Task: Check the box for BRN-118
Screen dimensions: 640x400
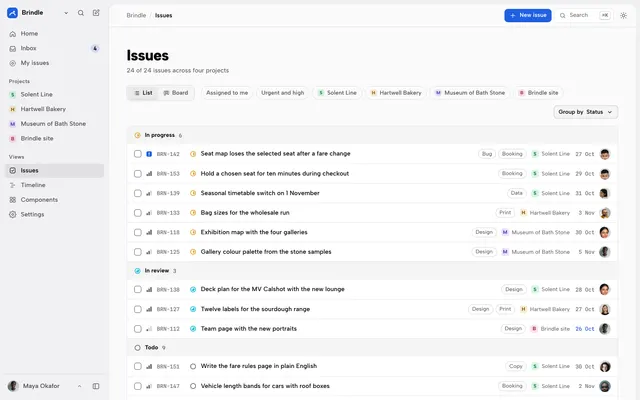Action: click(x=138, y=232)
